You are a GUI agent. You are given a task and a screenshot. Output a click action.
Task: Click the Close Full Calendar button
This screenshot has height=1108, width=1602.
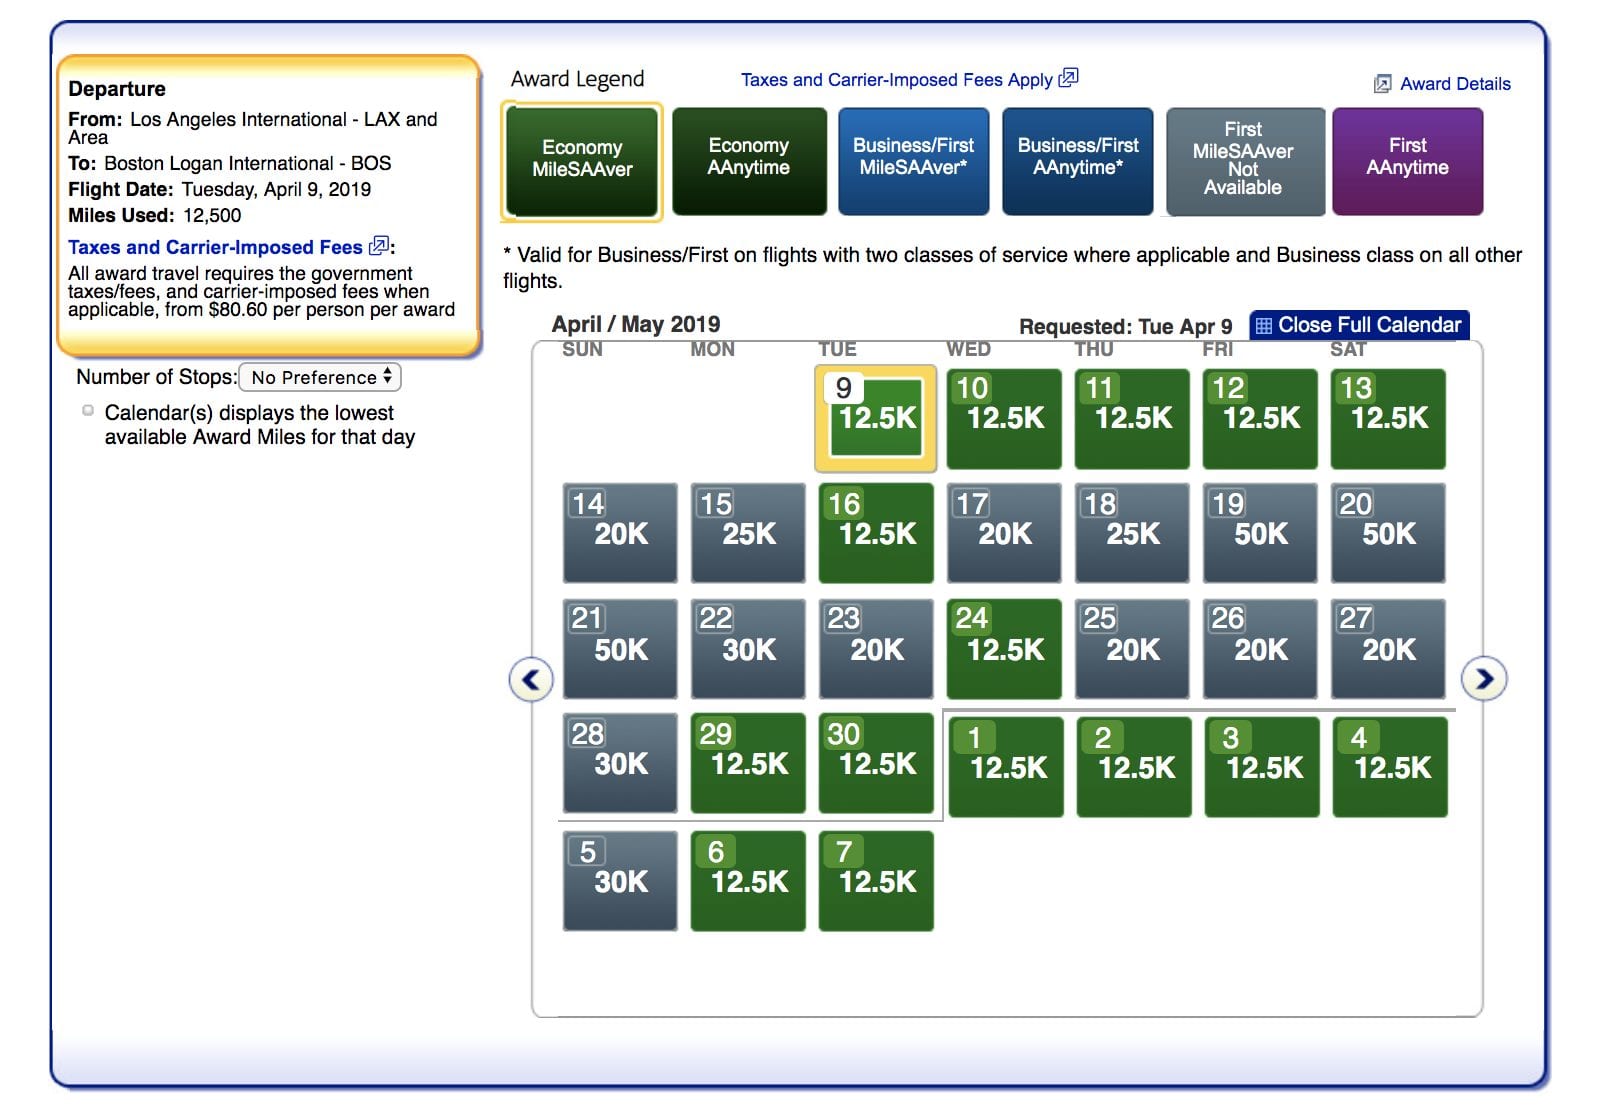click(1360, 325)
